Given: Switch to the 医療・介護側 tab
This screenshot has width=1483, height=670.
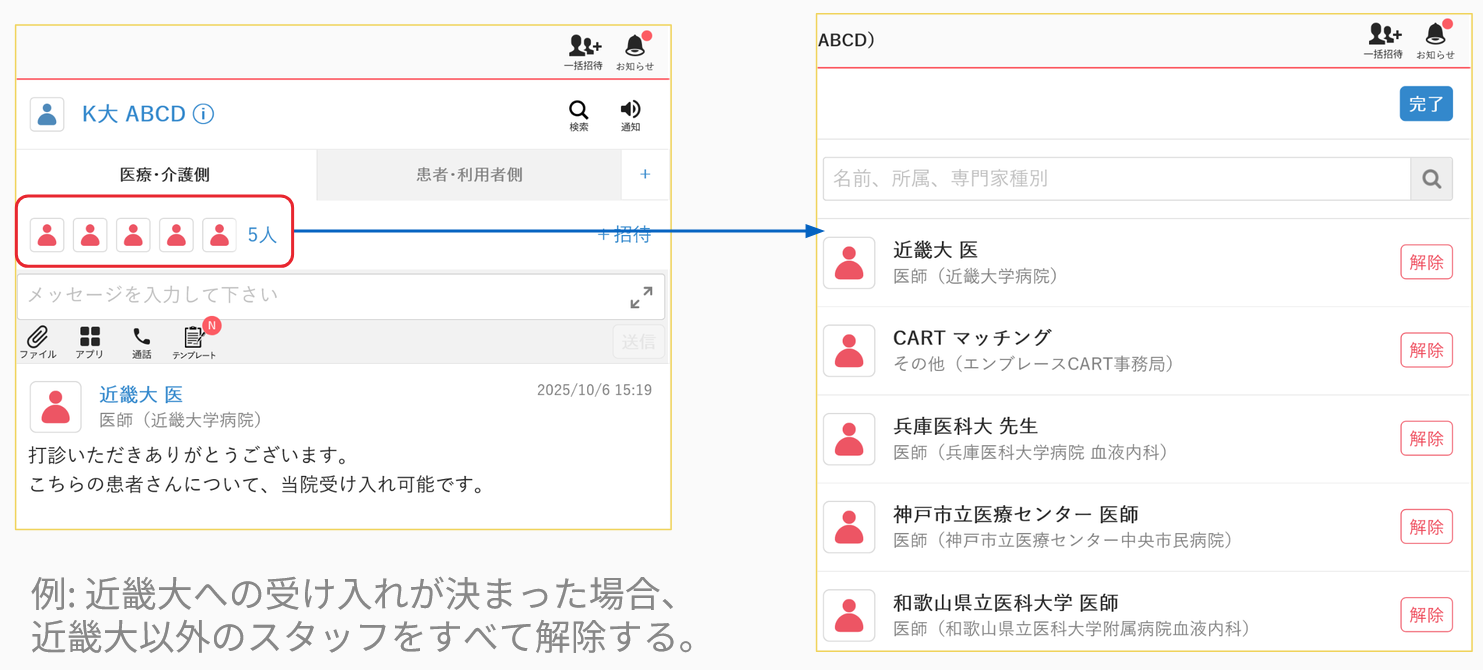Looking at the screenshot, I should 165,175.
